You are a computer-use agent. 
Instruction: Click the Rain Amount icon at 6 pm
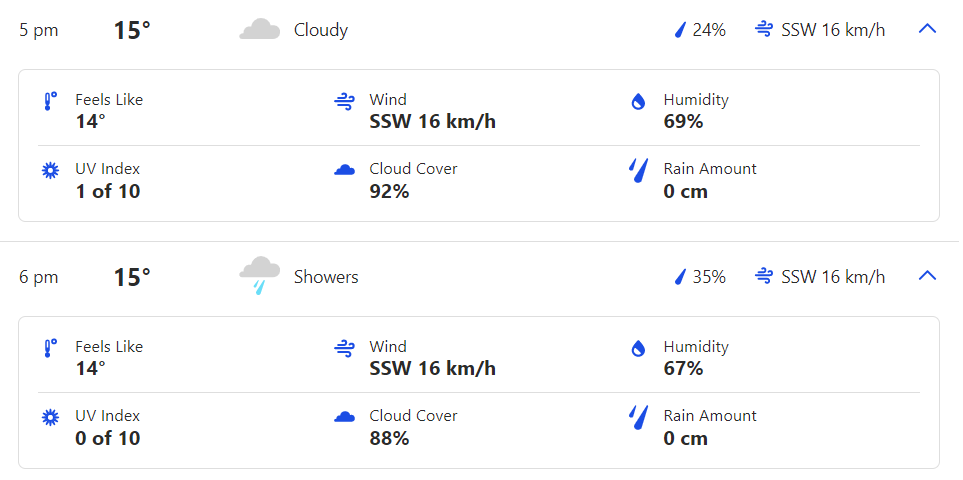click(638, 417)
